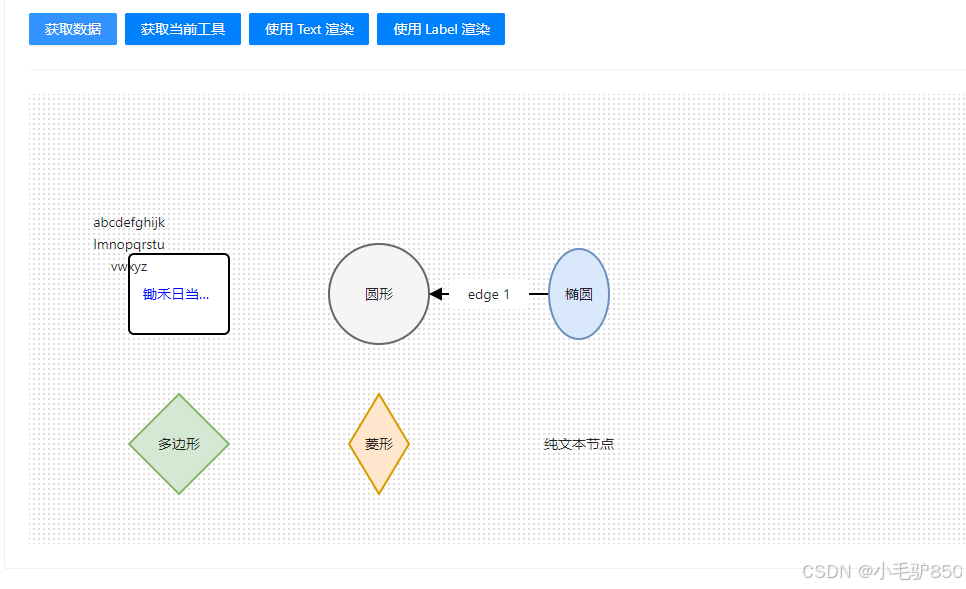966x589 pixels.
Task: Select the blue ellipse node 椭圆
Action: (x=579, y=294)
